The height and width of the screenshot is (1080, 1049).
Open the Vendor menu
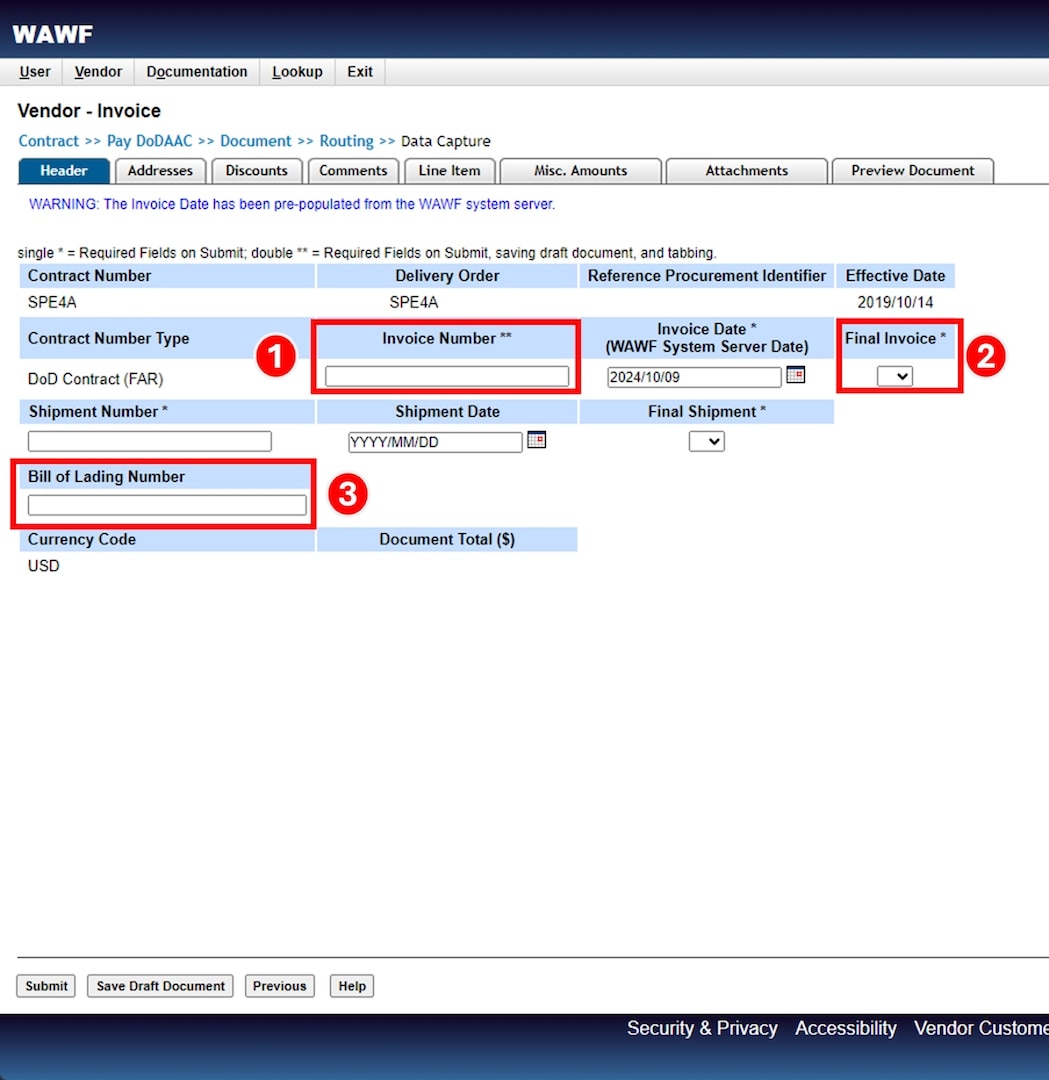point(98,72)
